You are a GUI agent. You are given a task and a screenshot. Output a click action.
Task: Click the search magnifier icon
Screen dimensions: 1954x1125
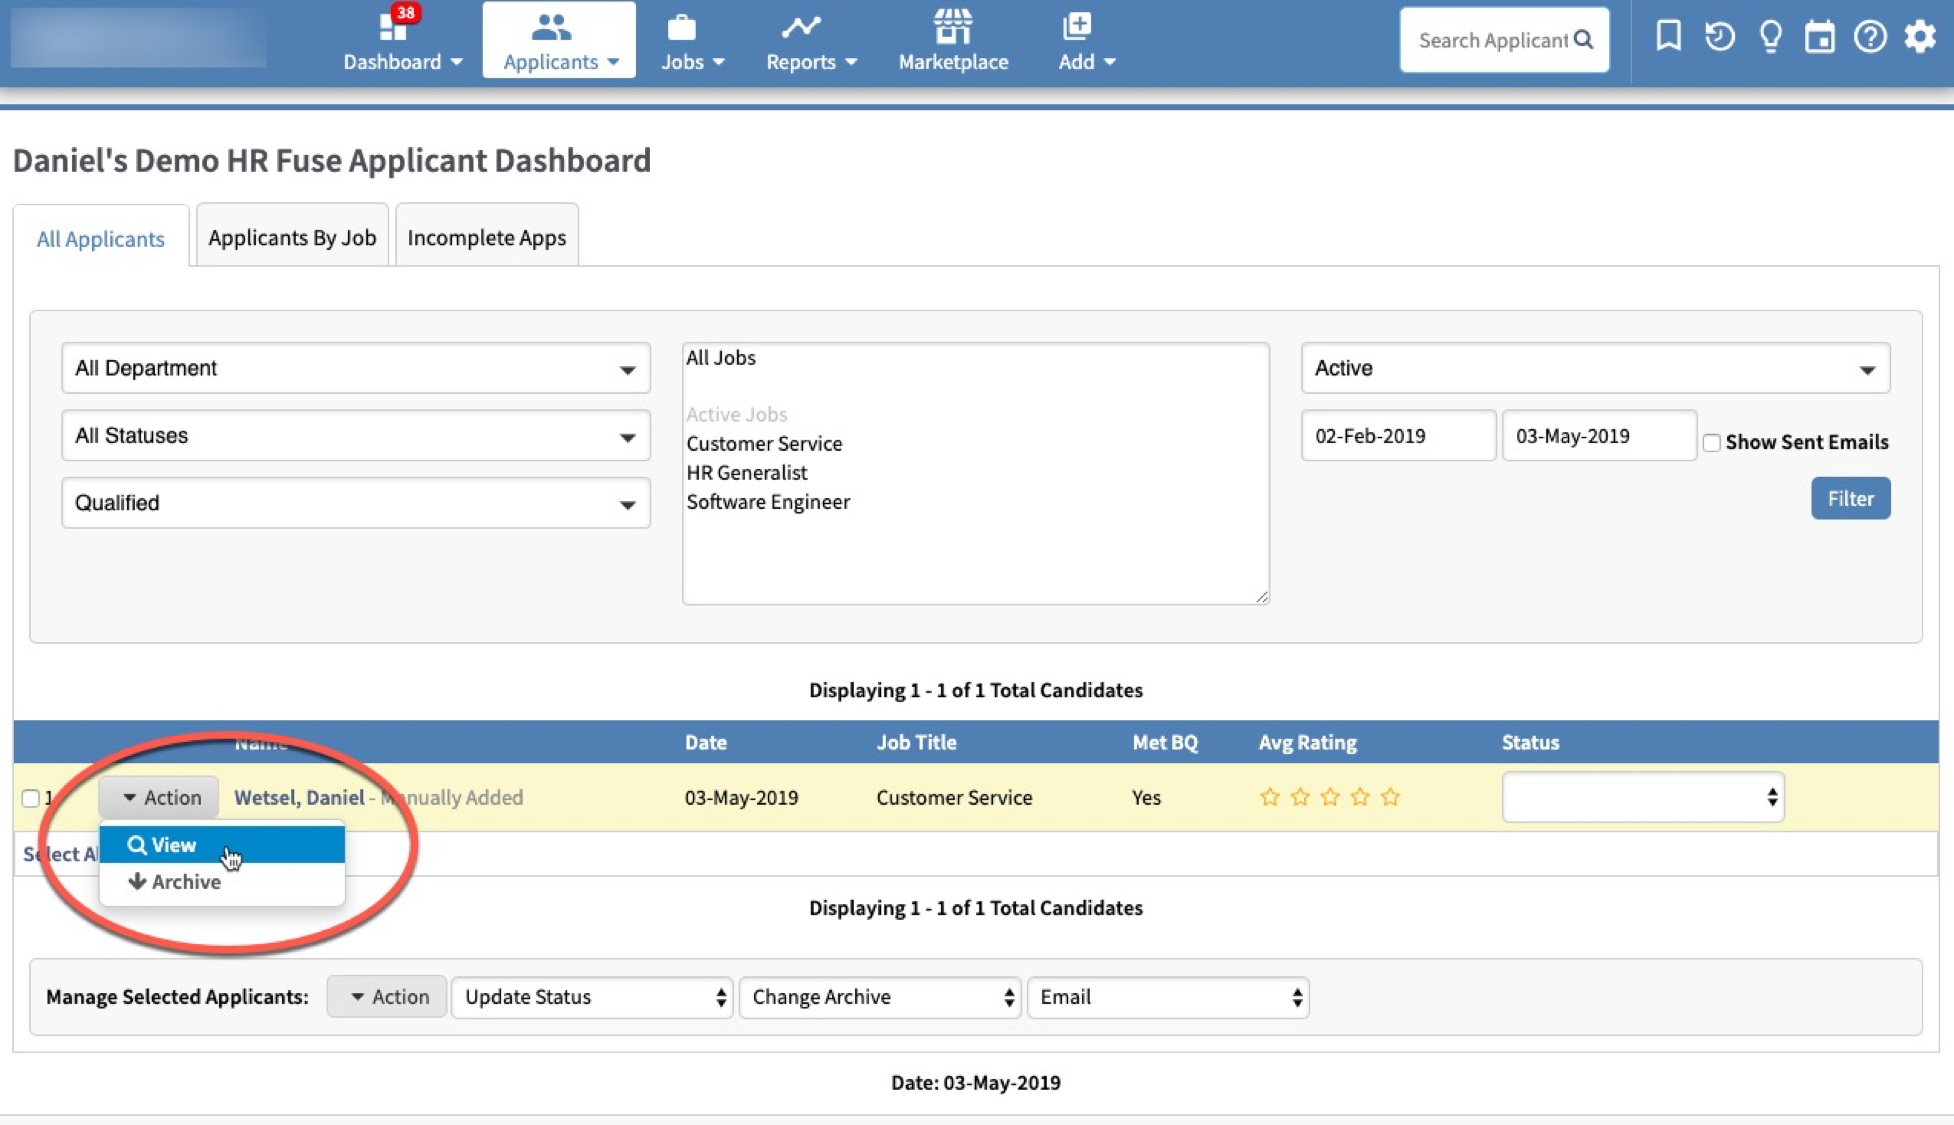coord(1583,40)
